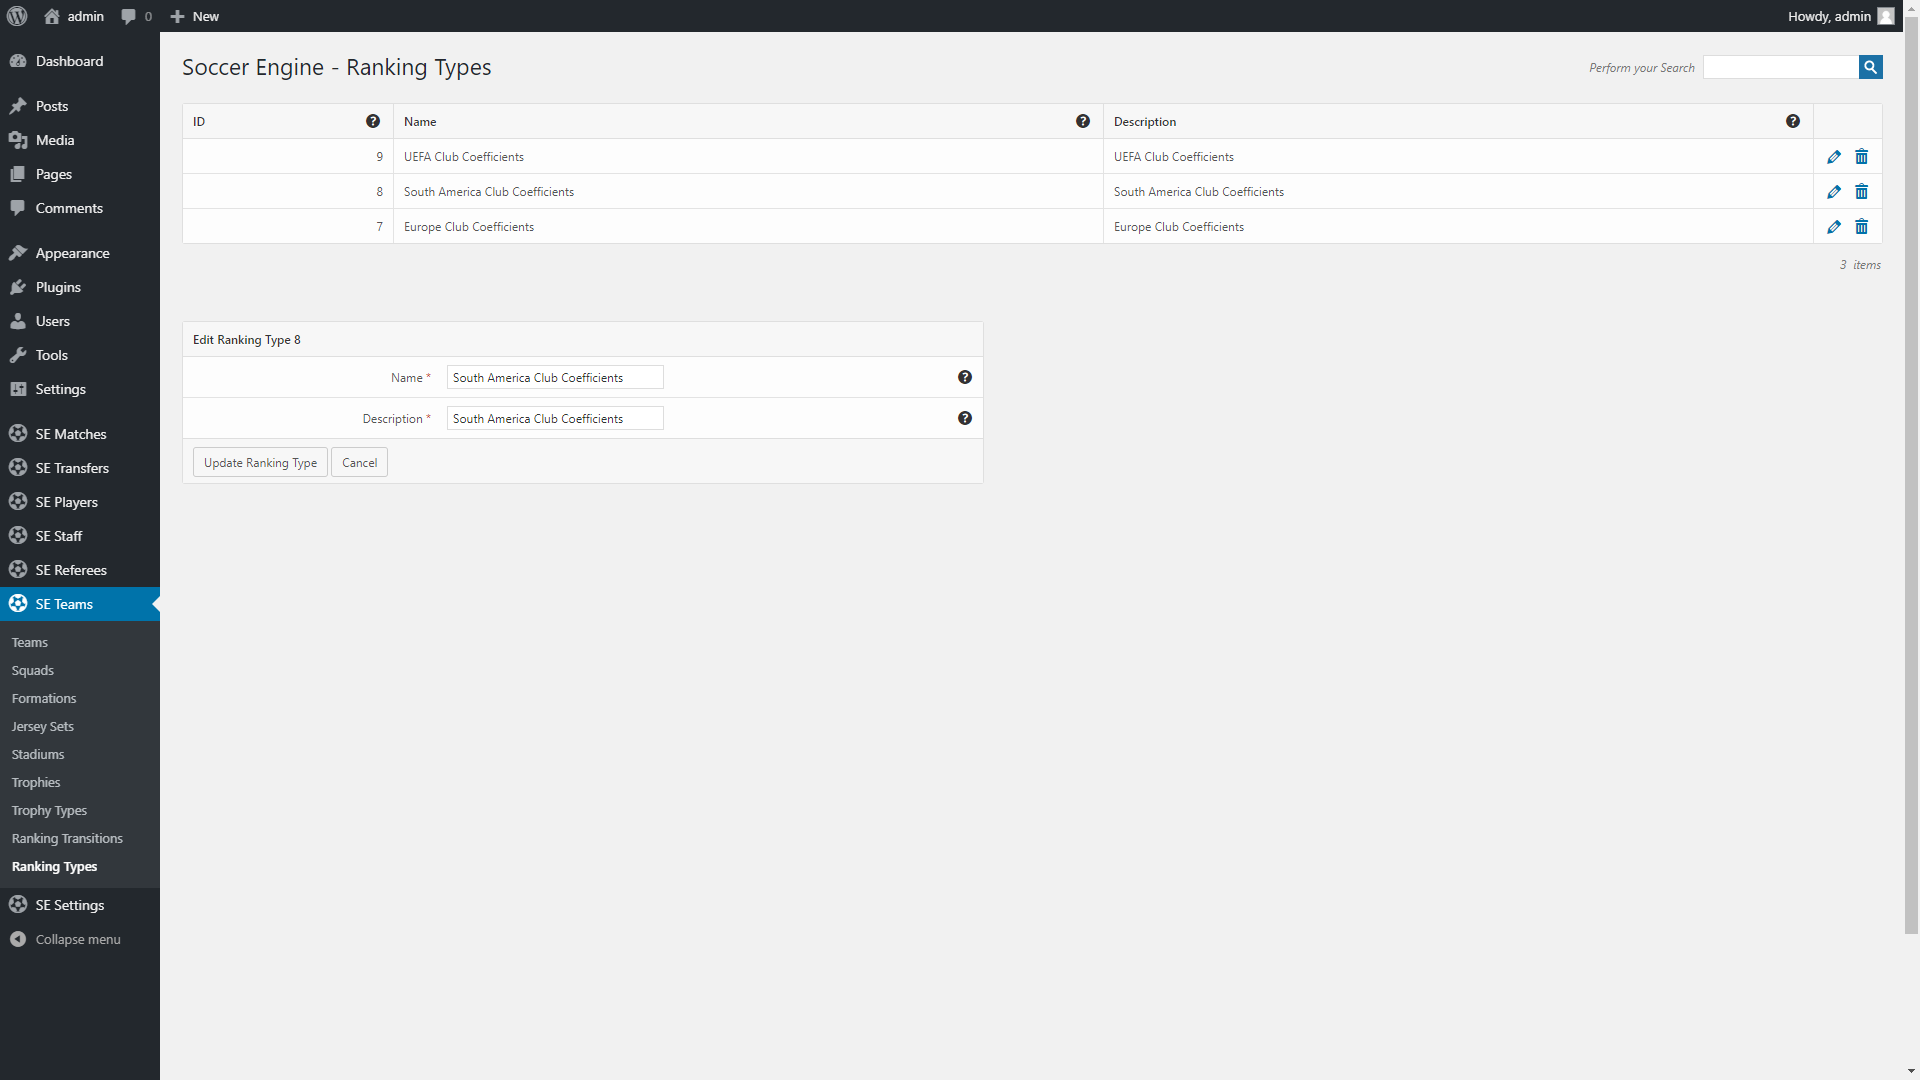The height and width of the screenshot is (1080, 1920).
Task: Delete the South America Club Coefficients row
Action: [x=1861, y=192]
